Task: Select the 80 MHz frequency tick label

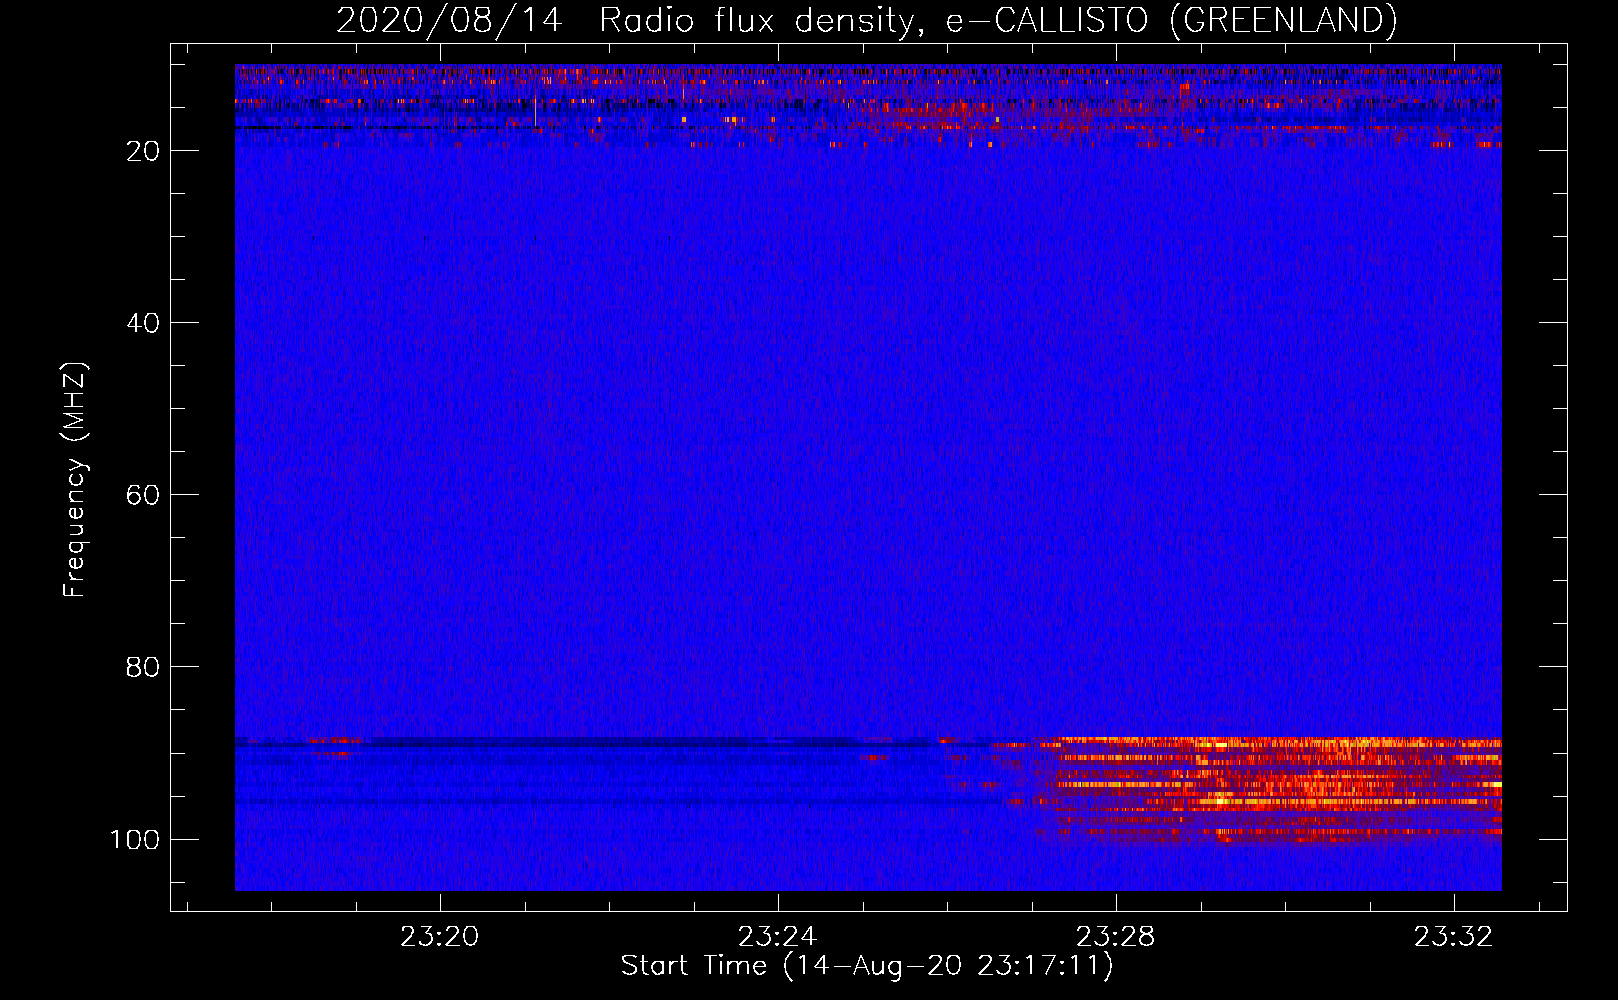Action: [x=143, y=667]
